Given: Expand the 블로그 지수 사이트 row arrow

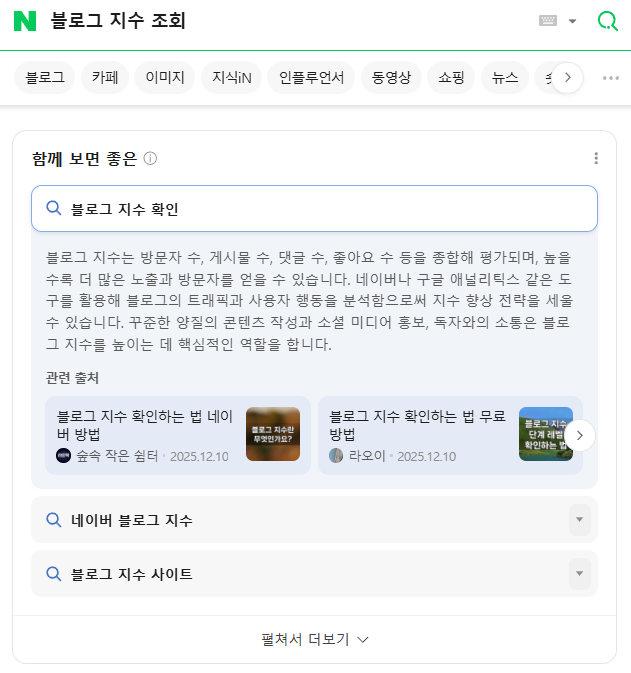Looking at the screenshot, I should pyautogui.click(x=579, y=574).
